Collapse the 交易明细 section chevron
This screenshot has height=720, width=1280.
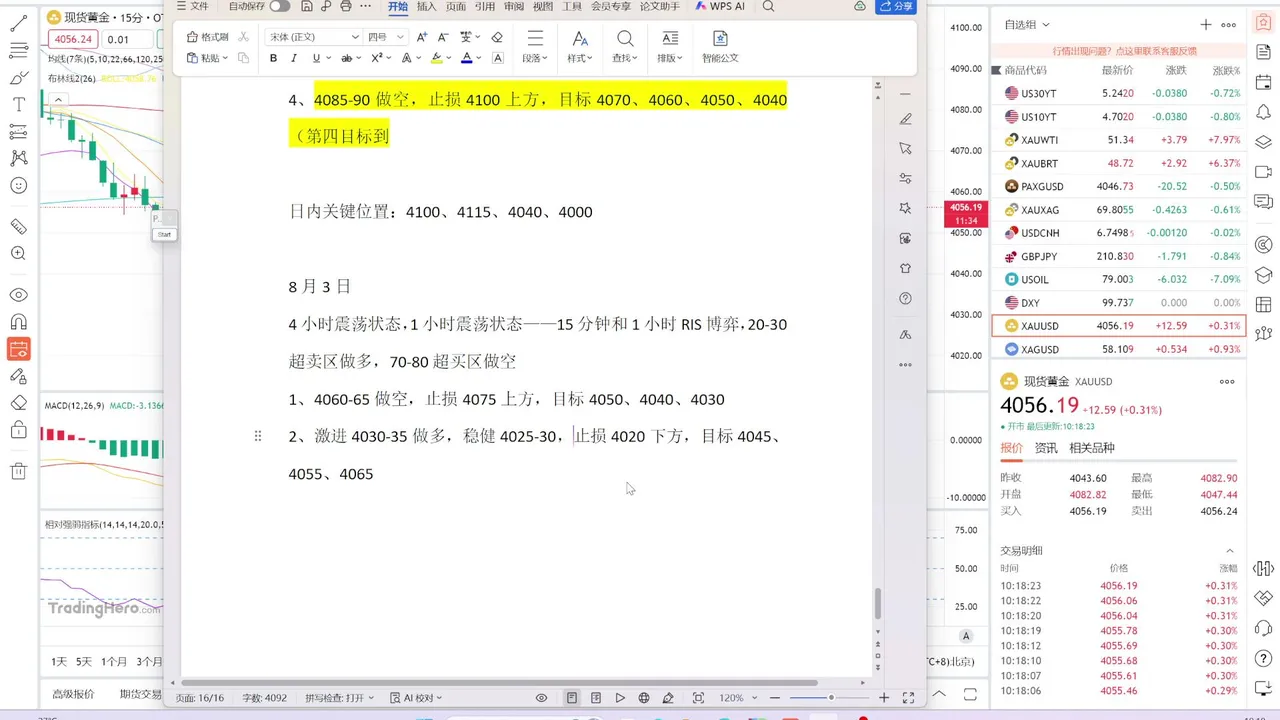coord(1230,551)
